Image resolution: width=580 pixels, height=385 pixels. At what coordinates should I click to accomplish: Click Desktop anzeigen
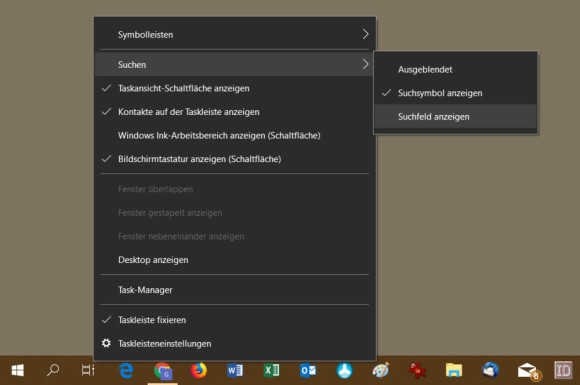coord(235,260)
